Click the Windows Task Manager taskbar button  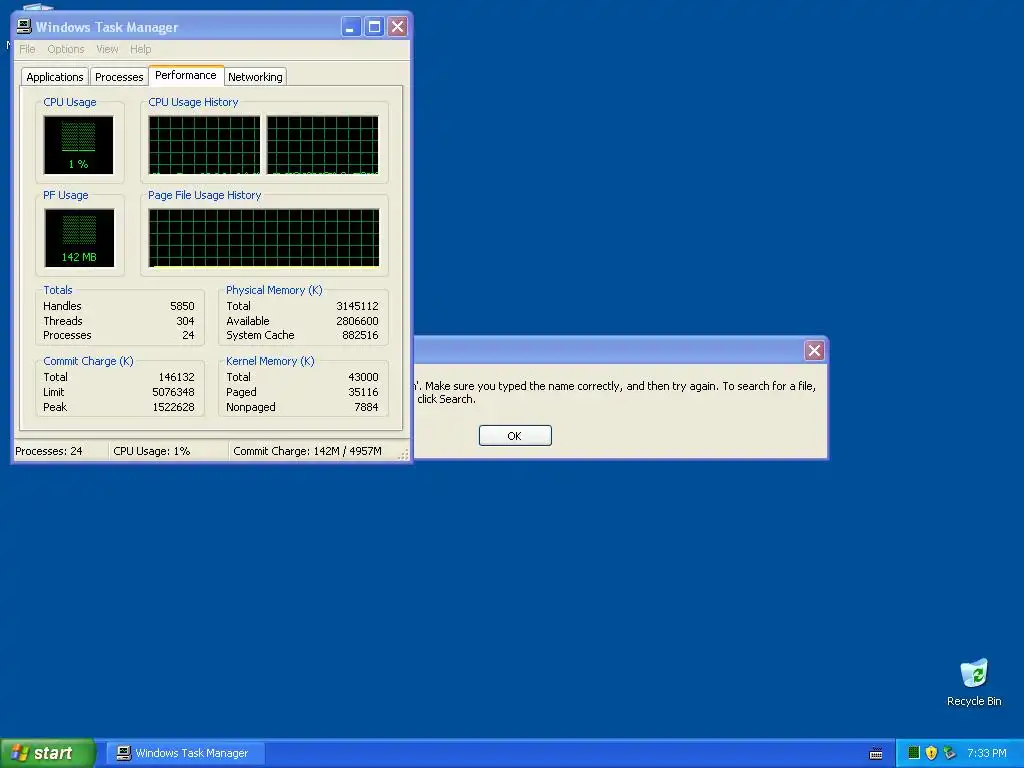[186, 753]
